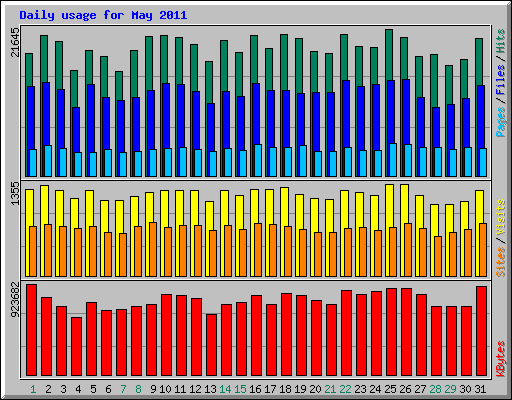Select the cyan pages bar for day 16
512x400 pixels.
pos(258,160)
